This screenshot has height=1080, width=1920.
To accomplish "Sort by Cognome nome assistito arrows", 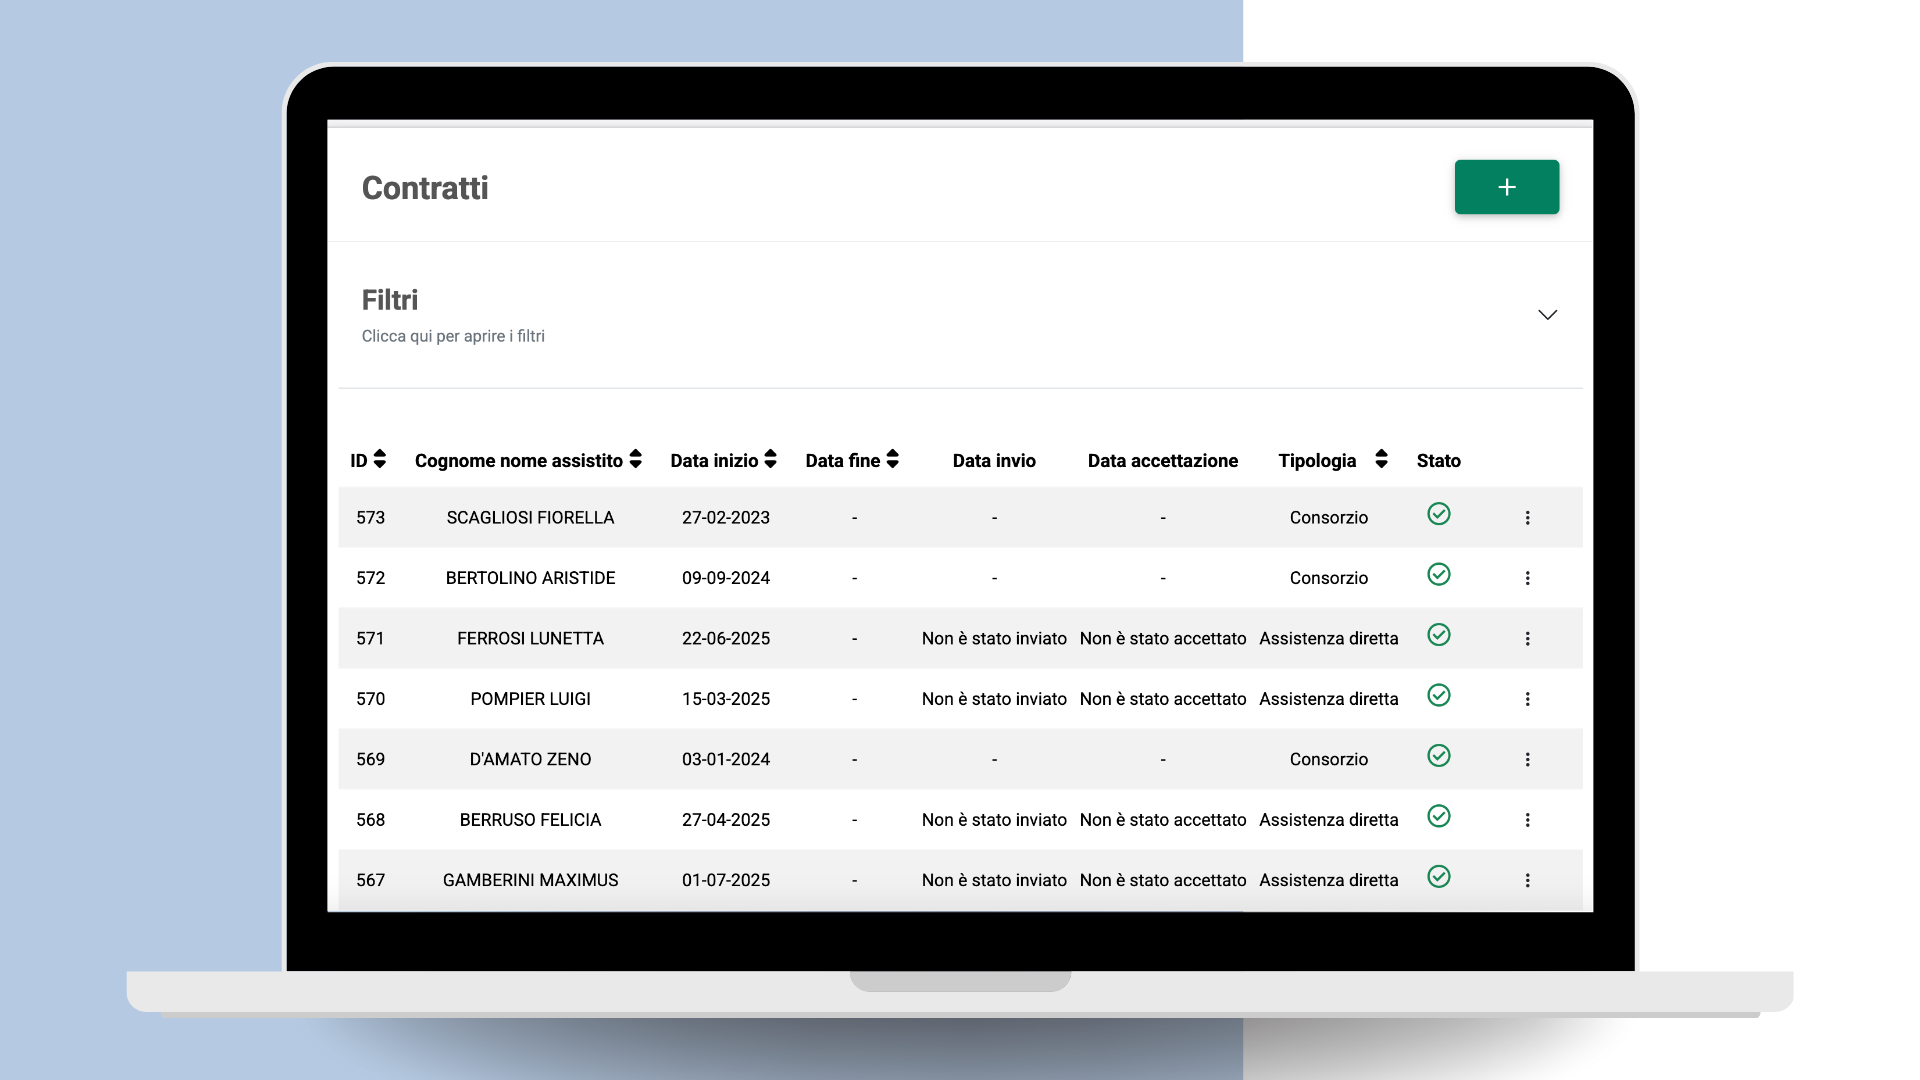I will click(636, 459).
